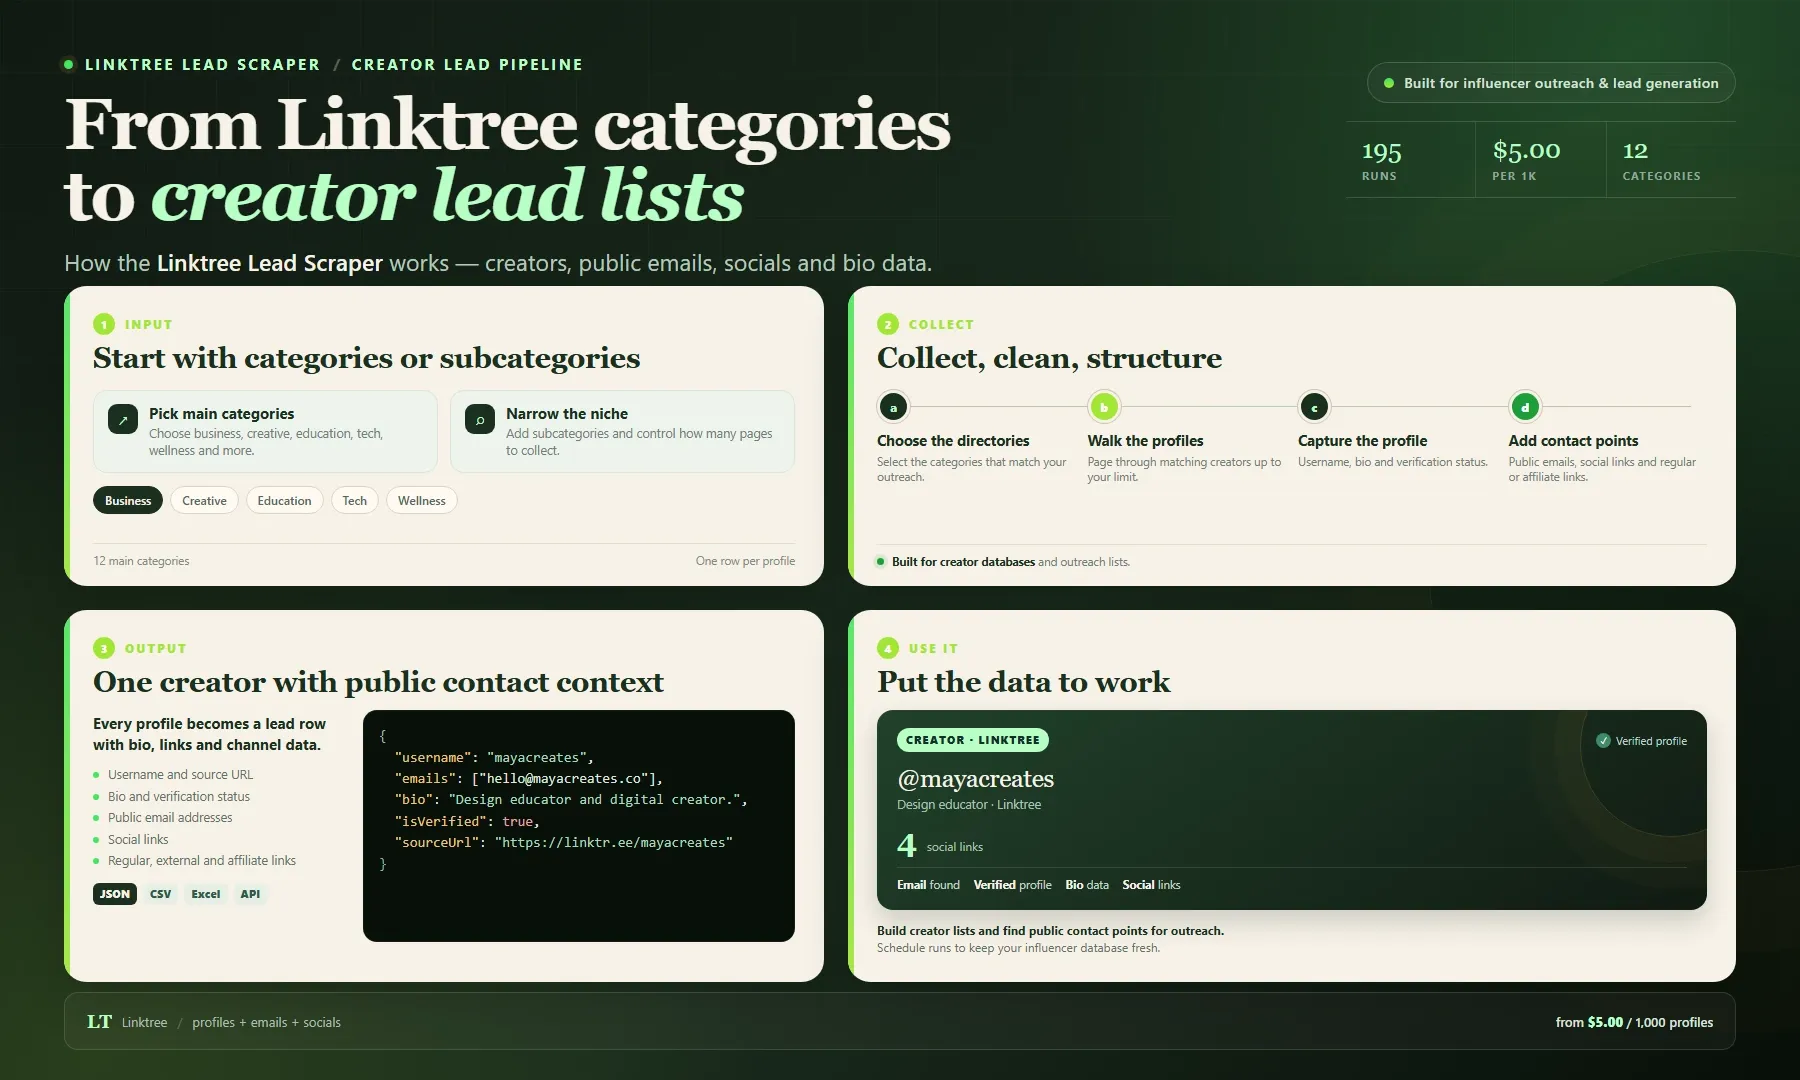Image resolution: width=1800 pixels, height=1080 pixels.
Task: Pick the Tech category chip
Action: 355,500
